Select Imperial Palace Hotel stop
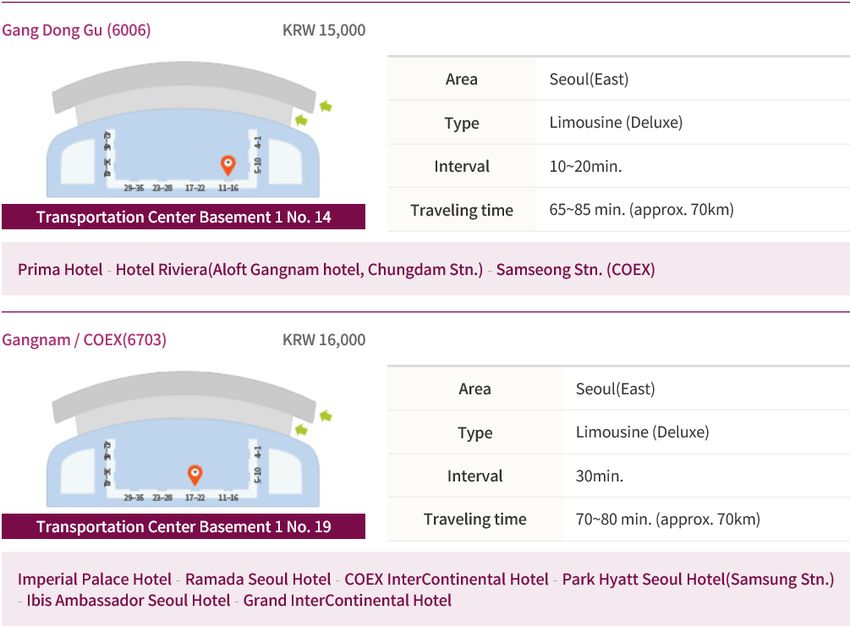Viewport: 850px width, 627px height. click(x=95, y=579)
